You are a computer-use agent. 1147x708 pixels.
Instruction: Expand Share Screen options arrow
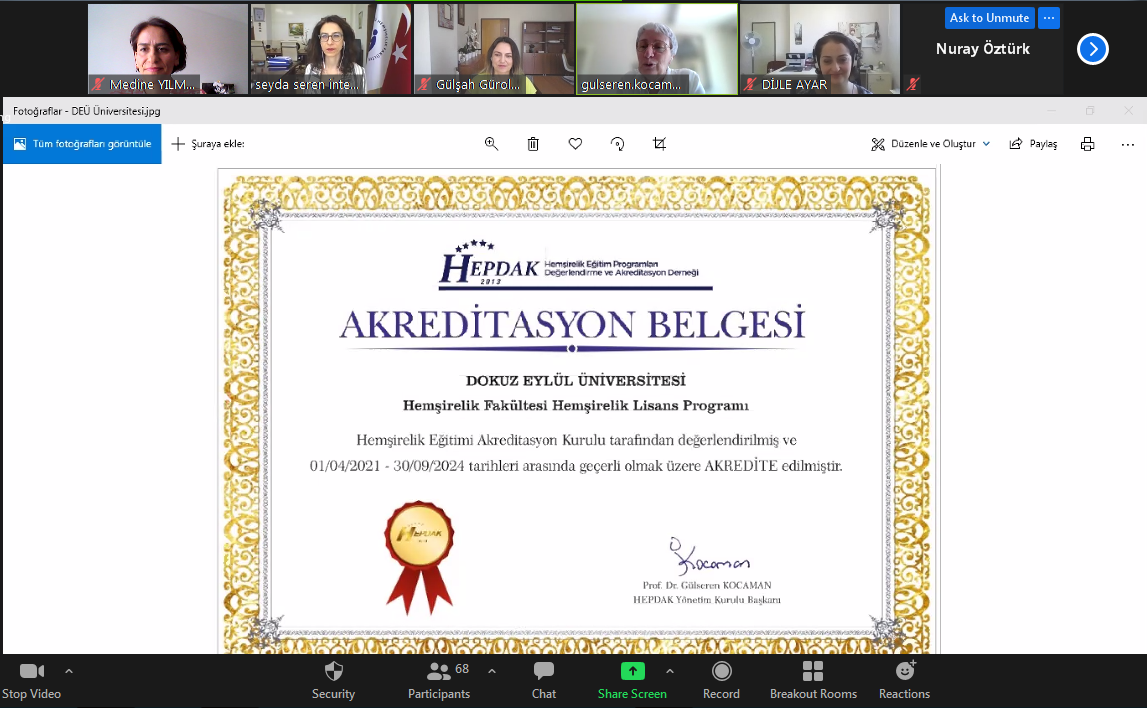(670, 671)
